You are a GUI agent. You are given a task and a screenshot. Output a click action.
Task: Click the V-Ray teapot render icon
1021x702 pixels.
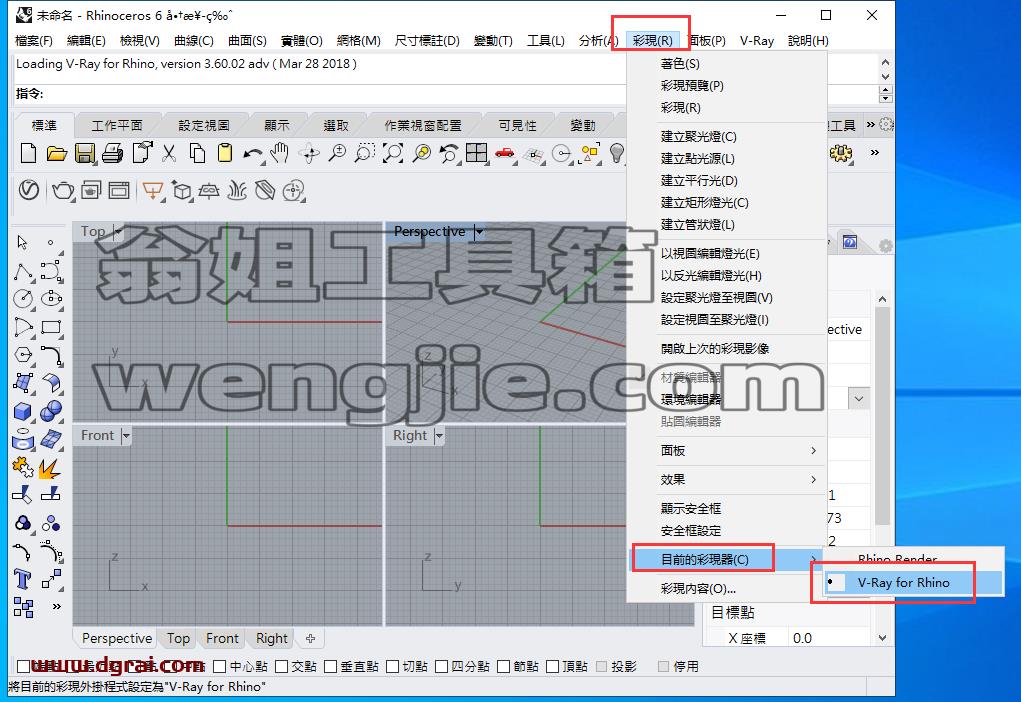point(63,190)
